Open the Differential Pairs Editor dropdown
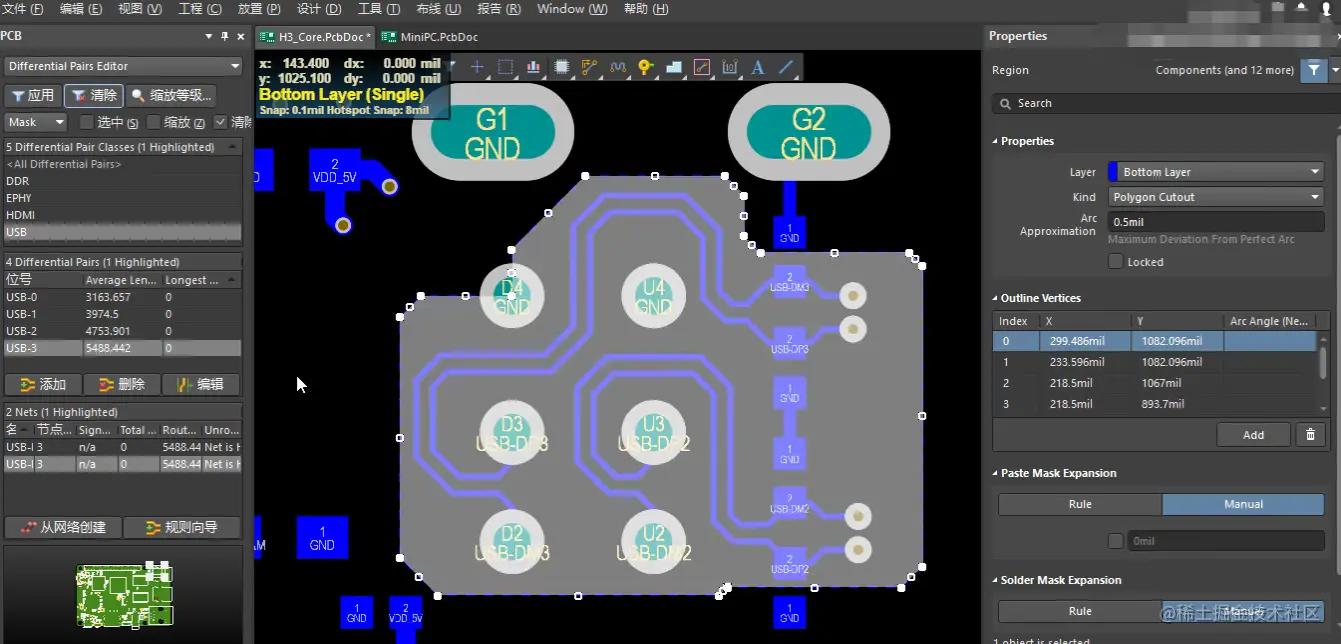The width and height of the screenshot is (1341, 644). coord(123,66)
